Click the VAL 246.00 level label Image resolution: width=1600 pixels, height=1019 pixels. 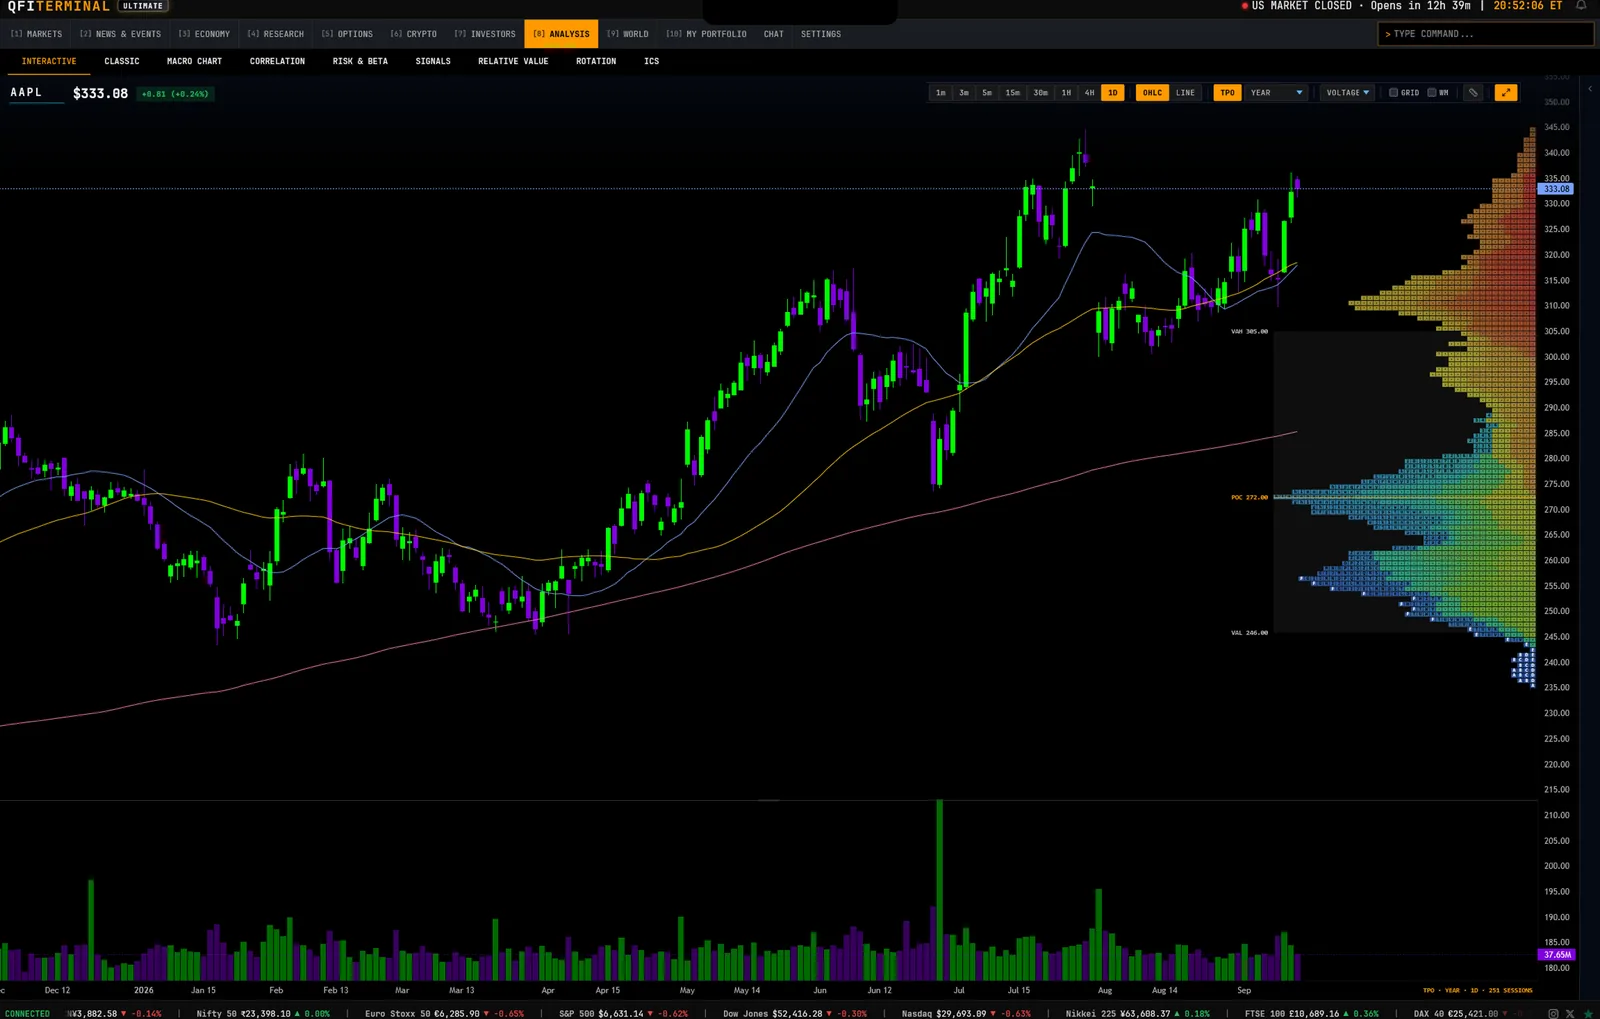pyautogui.click(x=1249, y=633)
